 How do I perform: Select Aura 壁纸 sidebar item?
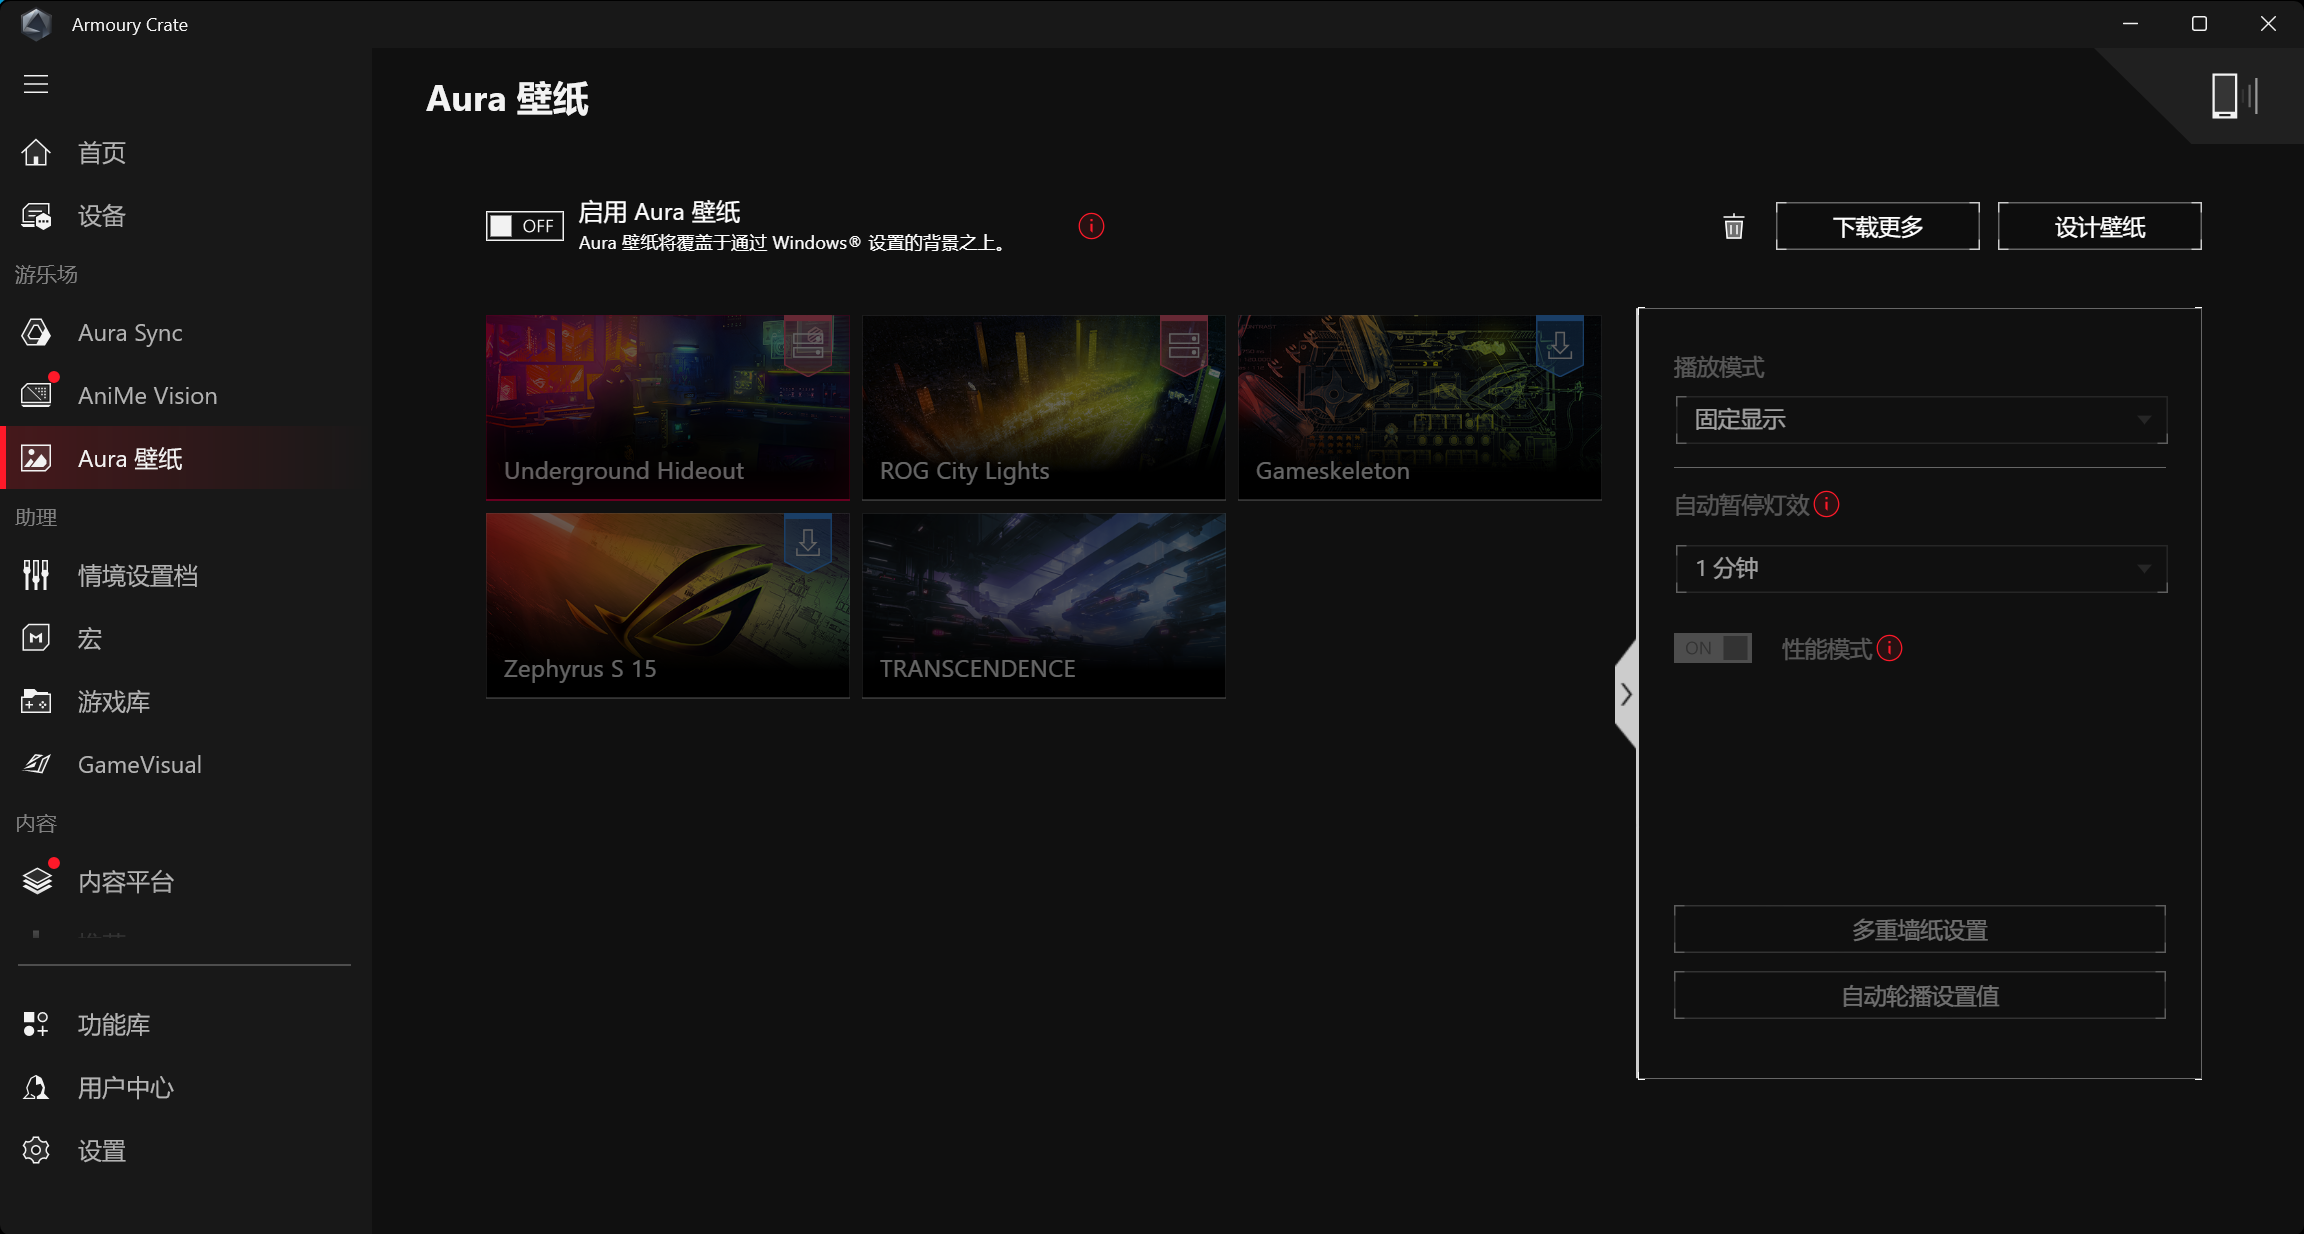click(185, 459)
